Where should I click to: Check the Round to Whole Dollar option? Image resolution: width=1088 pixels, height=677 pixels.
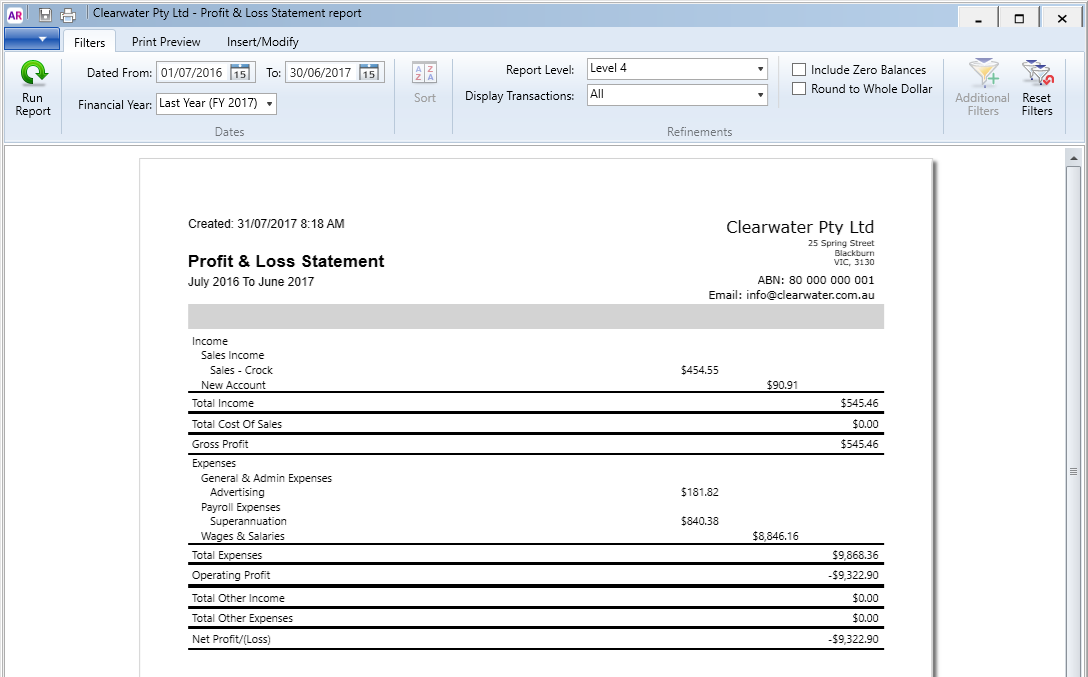tap(797, 88)
